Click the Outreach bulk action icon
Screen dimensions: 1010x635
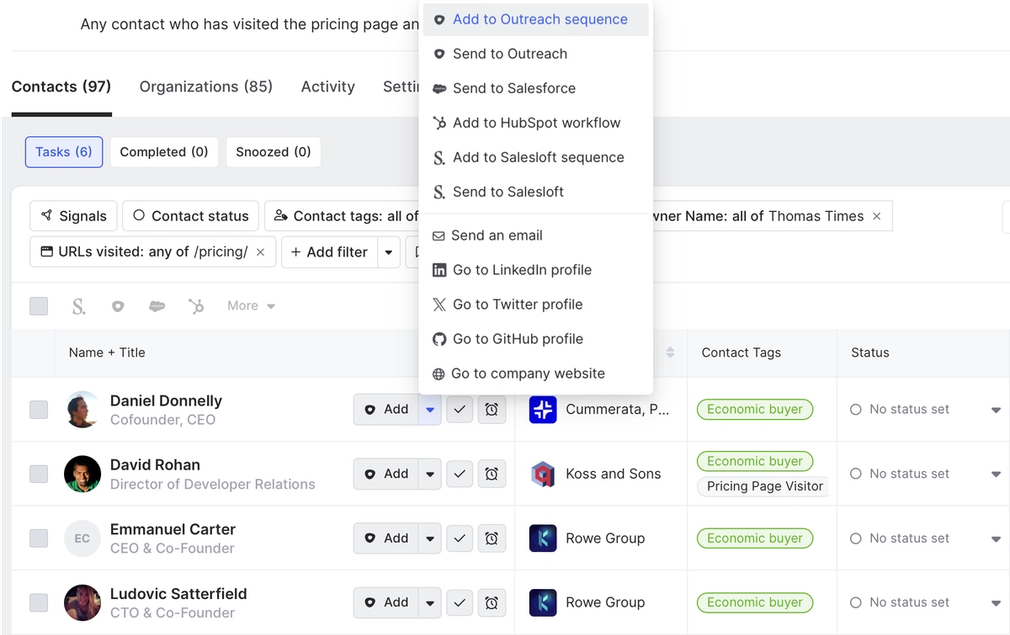coord(118,306)
